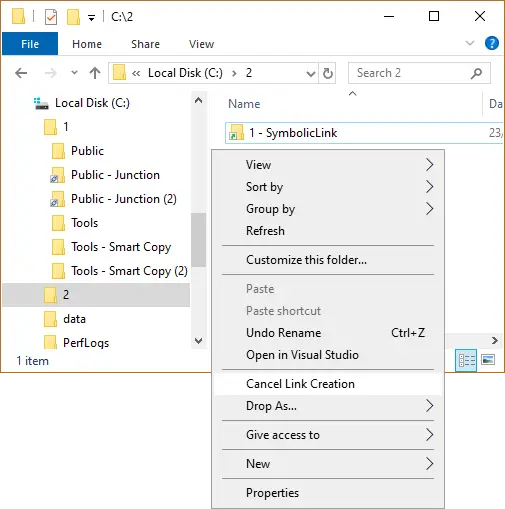
Task: Open the Home ribbon tab
Action: 87,44
